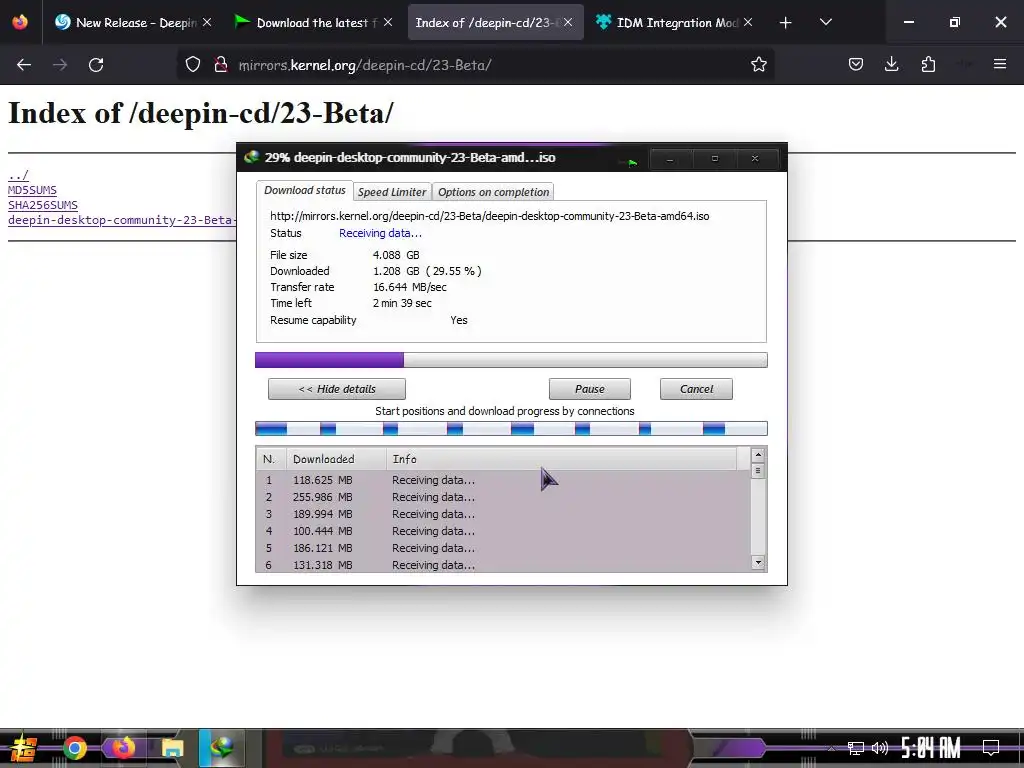Image resolution: width=1024 pixels, height=768 pixels.
Task: Open the extensions puzzle icon
Action: (928, 65)
